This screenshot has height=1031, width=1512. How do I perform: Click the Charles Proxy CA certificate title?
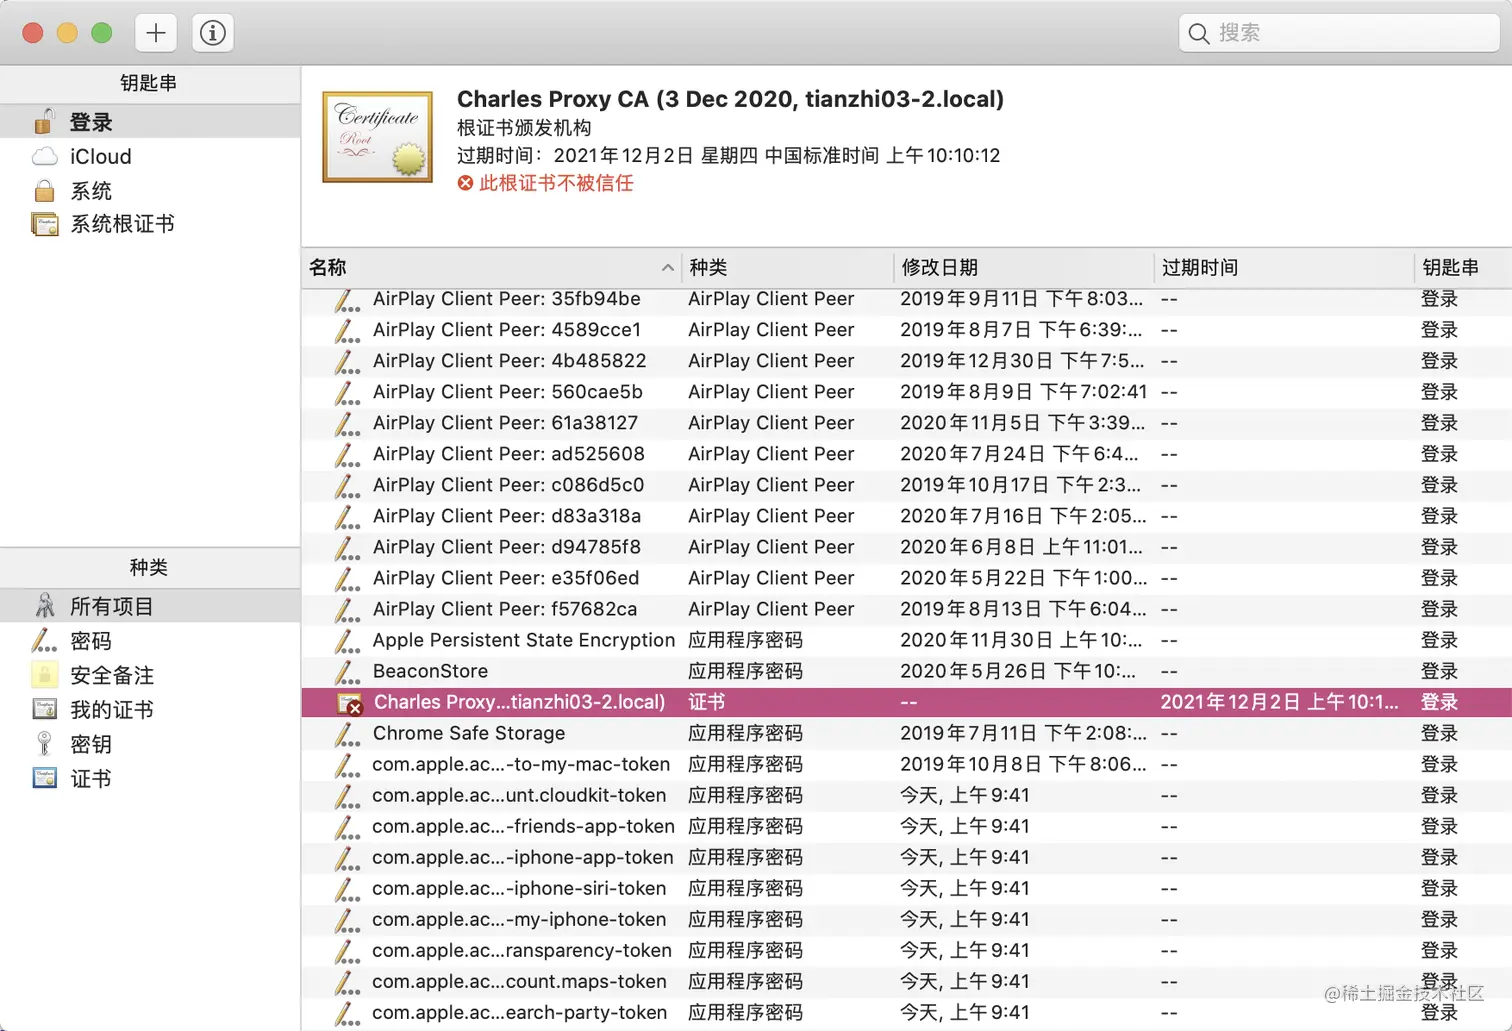pyautogui.click(x=730, y=99)
